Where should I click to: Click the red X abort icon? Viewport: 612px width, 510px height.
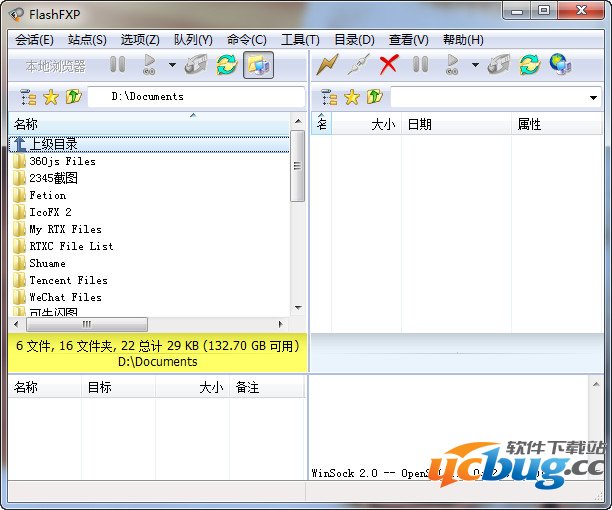[389, 65]
